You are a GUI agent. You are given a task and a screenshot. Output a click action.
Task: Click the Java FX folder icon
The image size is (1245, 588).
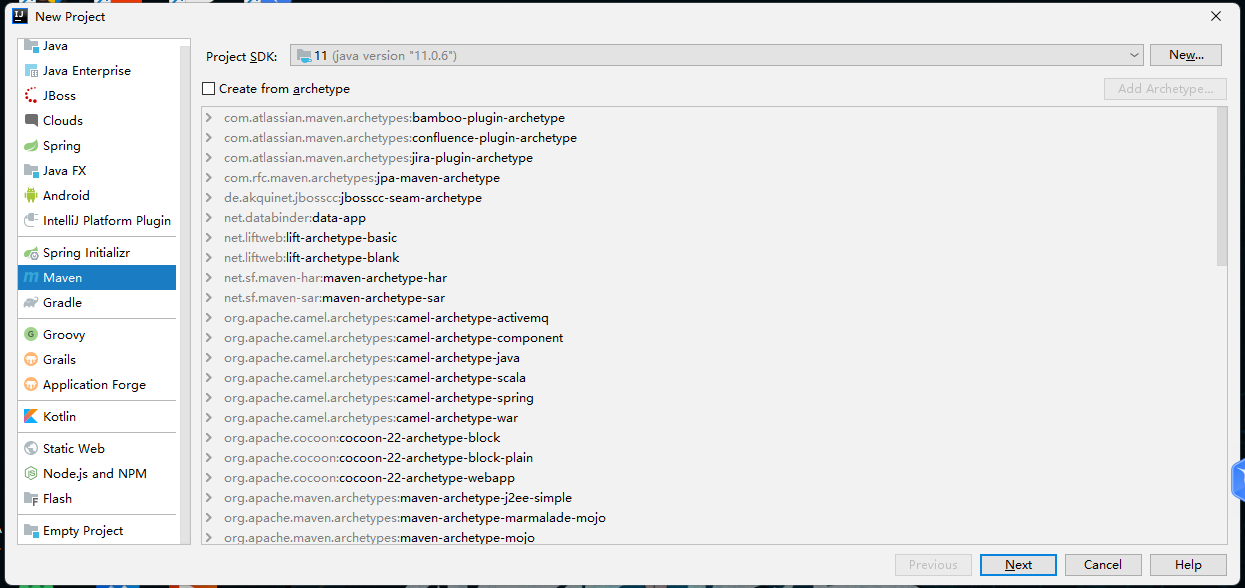(31, 171)
